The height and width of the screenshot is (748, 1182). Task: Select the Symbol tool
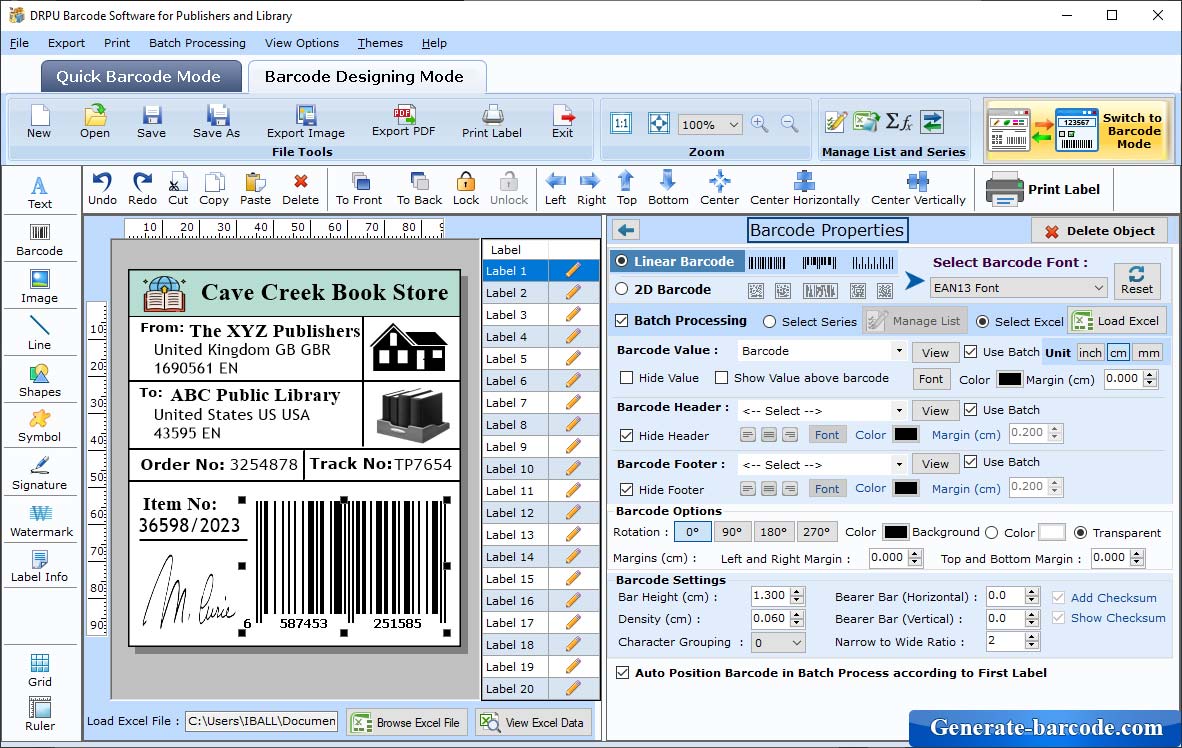[x=39, y=426]
